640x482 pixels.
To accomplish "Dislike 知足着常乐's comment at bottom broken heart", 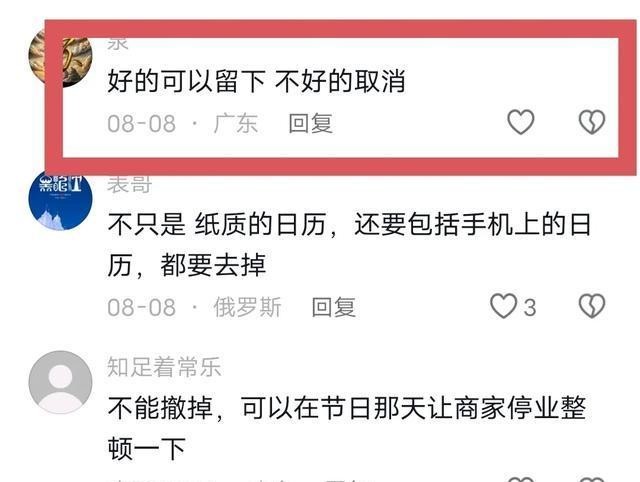I will click(592, 479).
